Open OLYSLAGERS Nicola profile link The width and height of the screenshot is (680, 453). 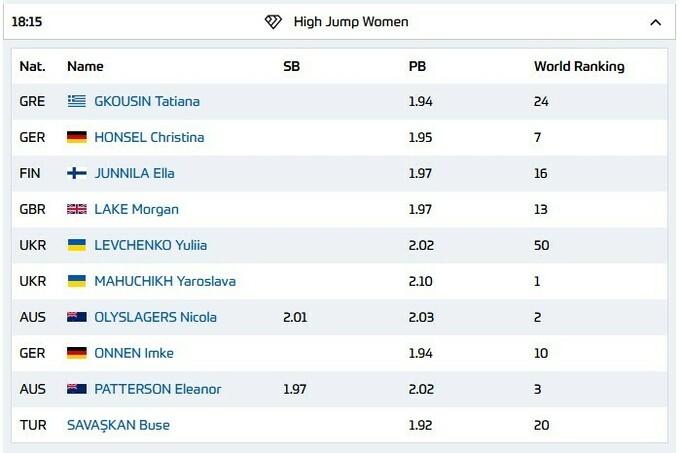[x=155, y=317]
